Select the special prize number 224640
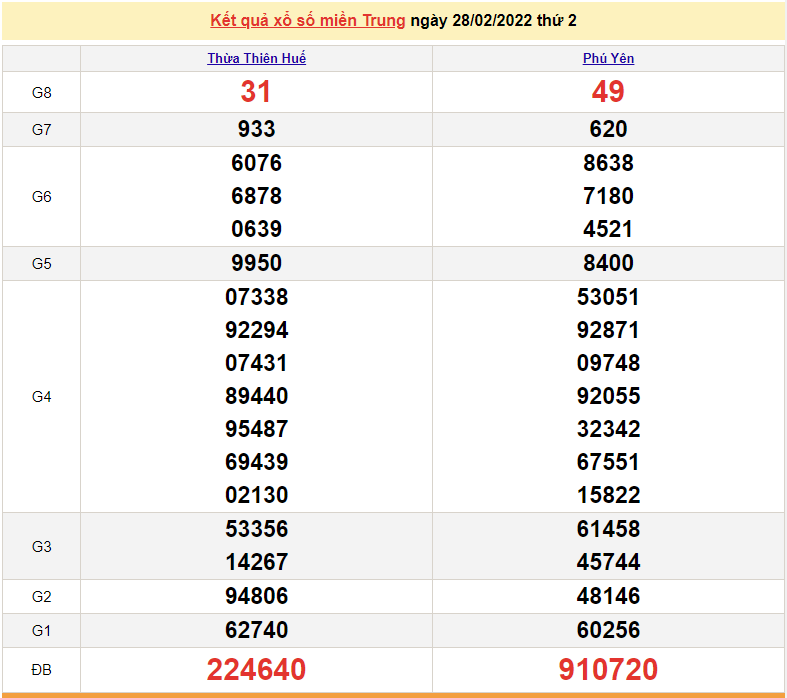Image resolution: width=787 pixels, height=698 pixels. pyautogui.click(x=256, y=669)
